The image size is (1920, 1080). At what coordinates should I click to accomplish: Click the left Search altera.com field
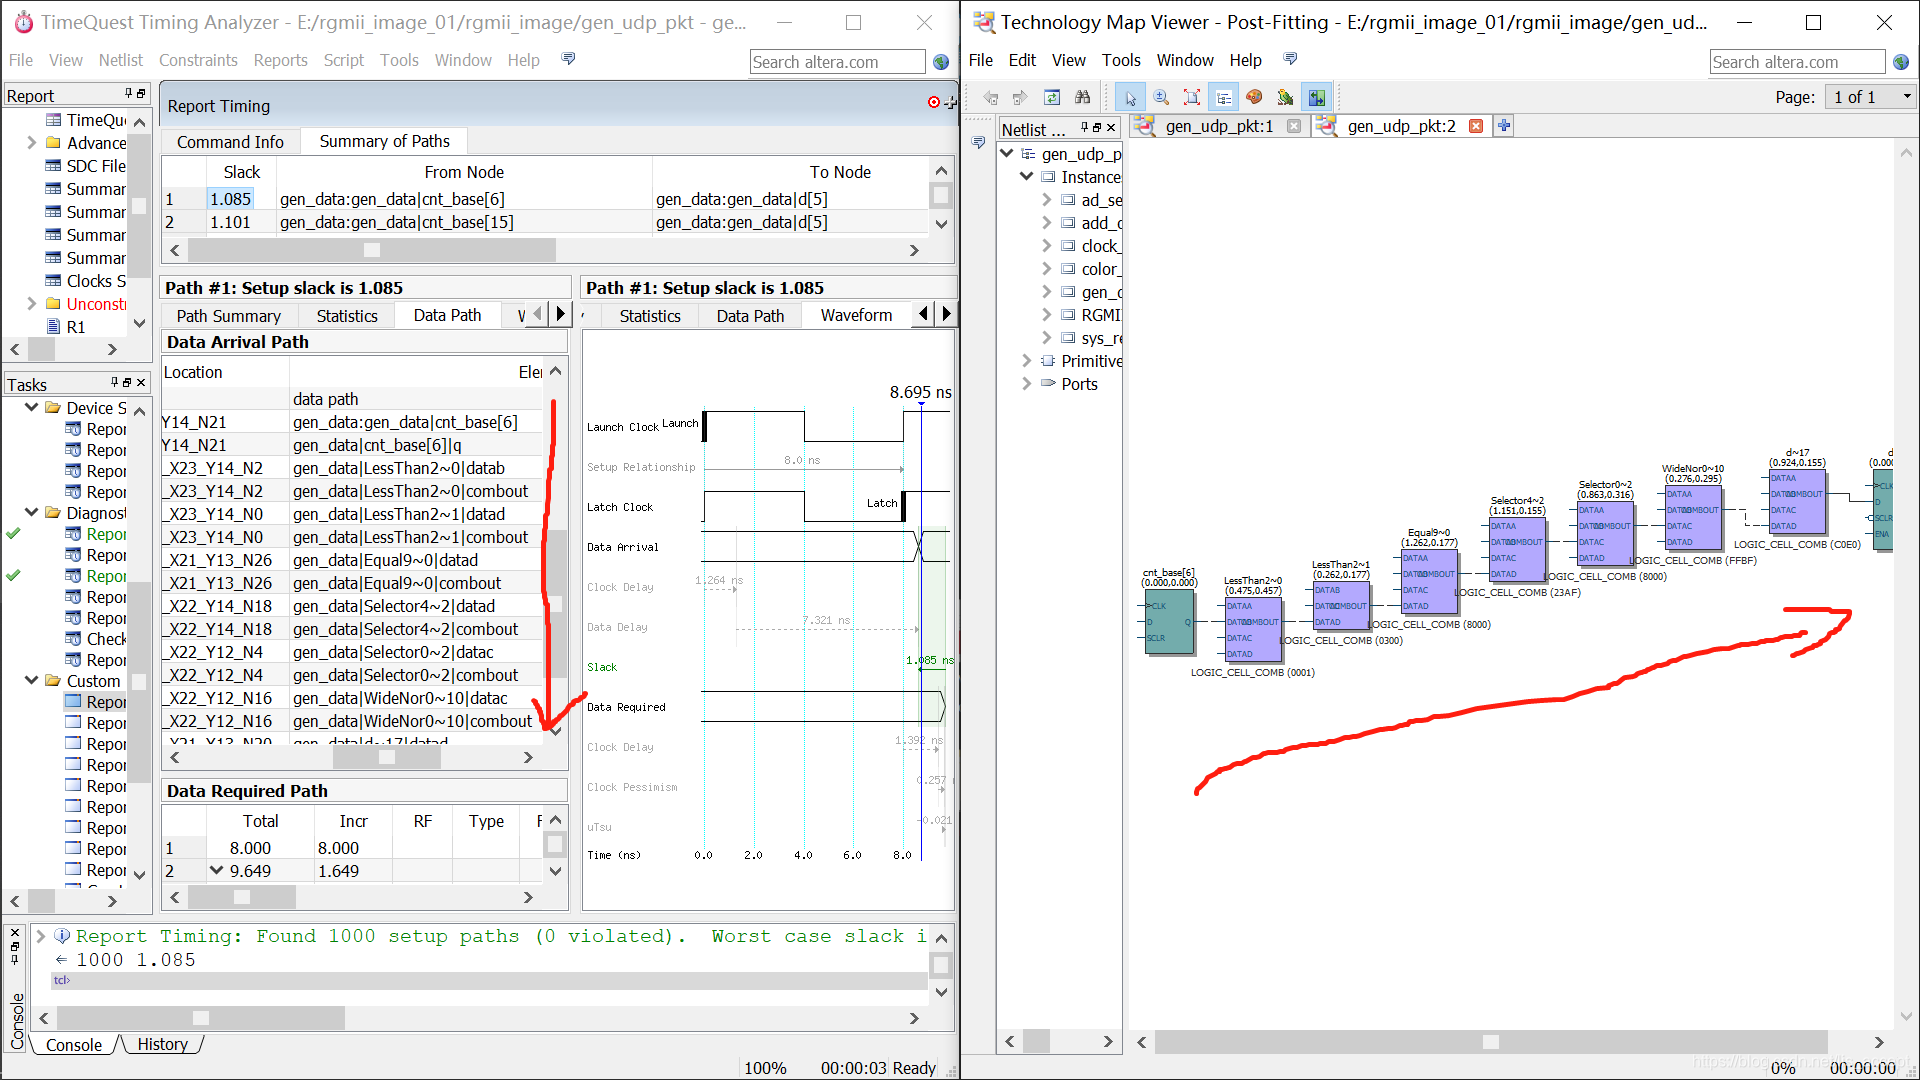click(836, 62)
